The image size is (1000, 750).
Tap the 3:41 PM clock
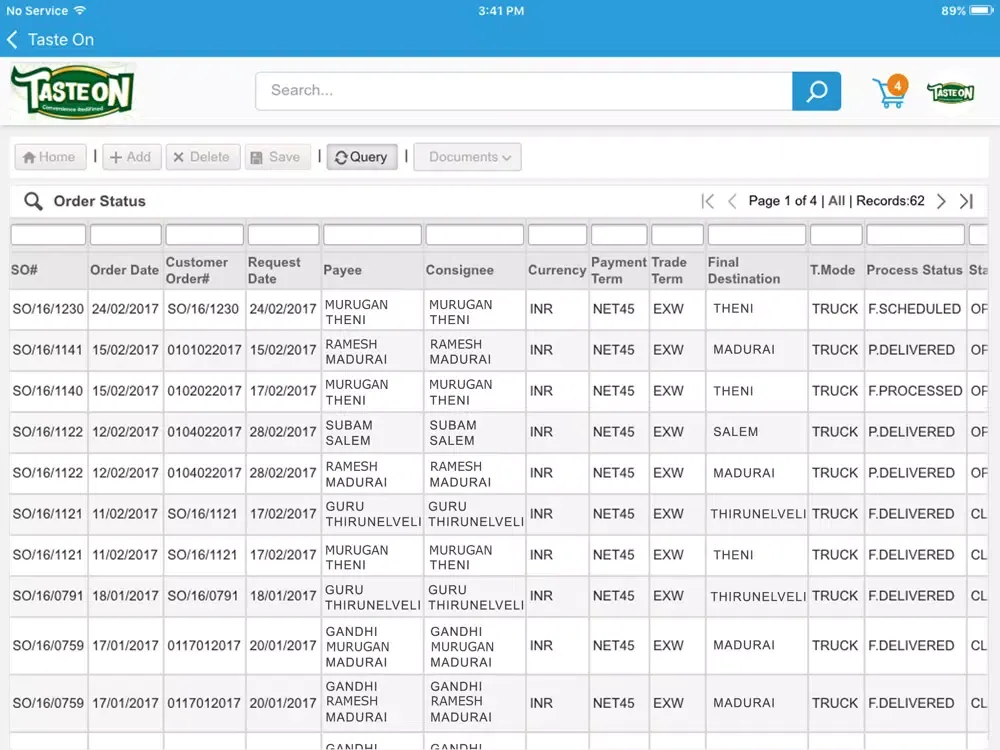coord(501,11)
